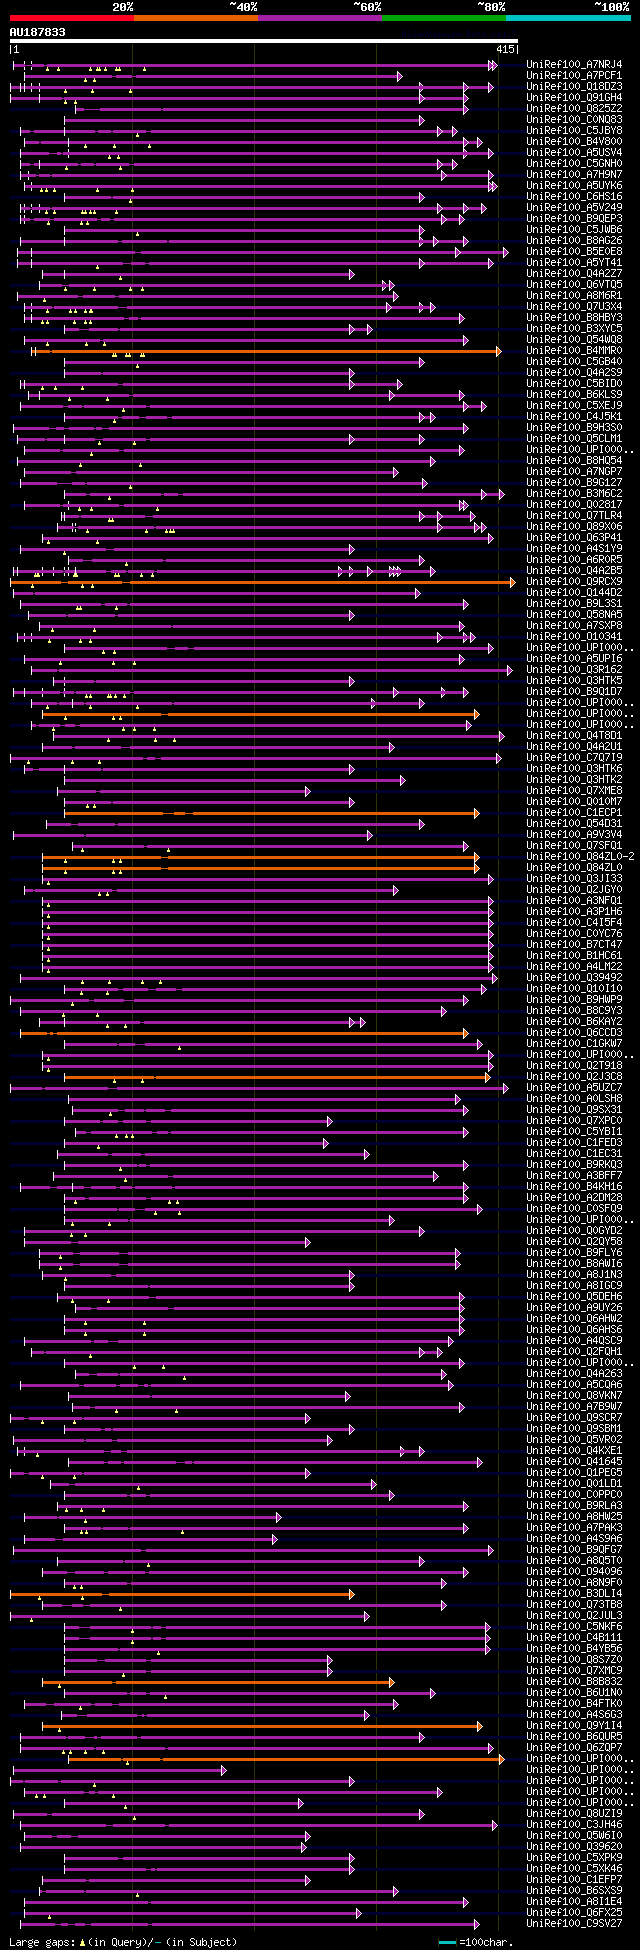
Task: Select the UniRef100_C5BID0 label
Action: (x=575, y=384)
